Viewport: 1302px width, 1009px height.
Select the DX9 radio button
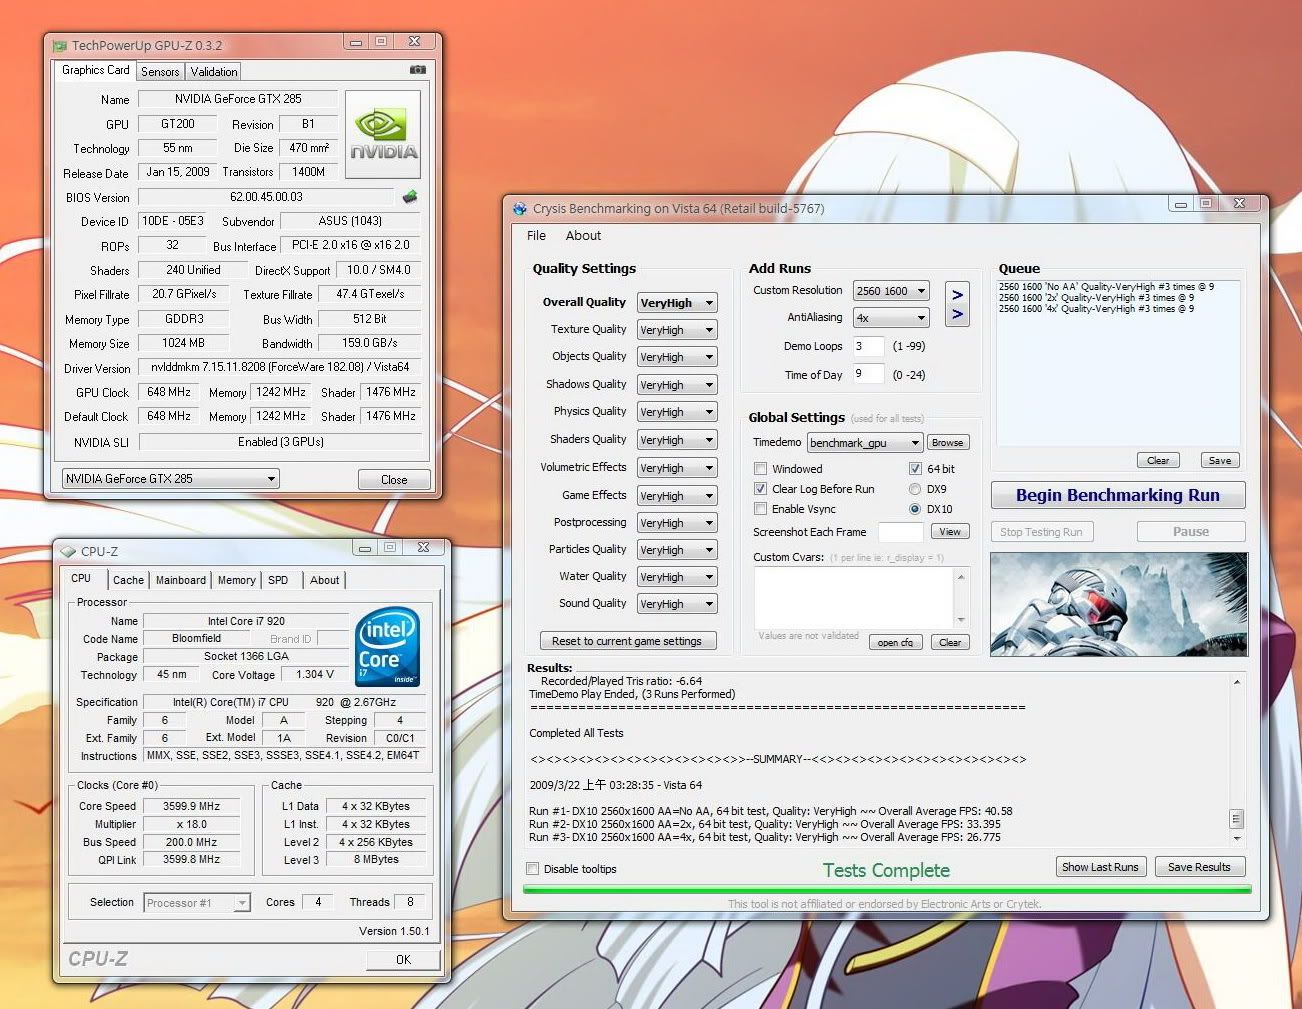pyautogui.click(x=915, y=489)
